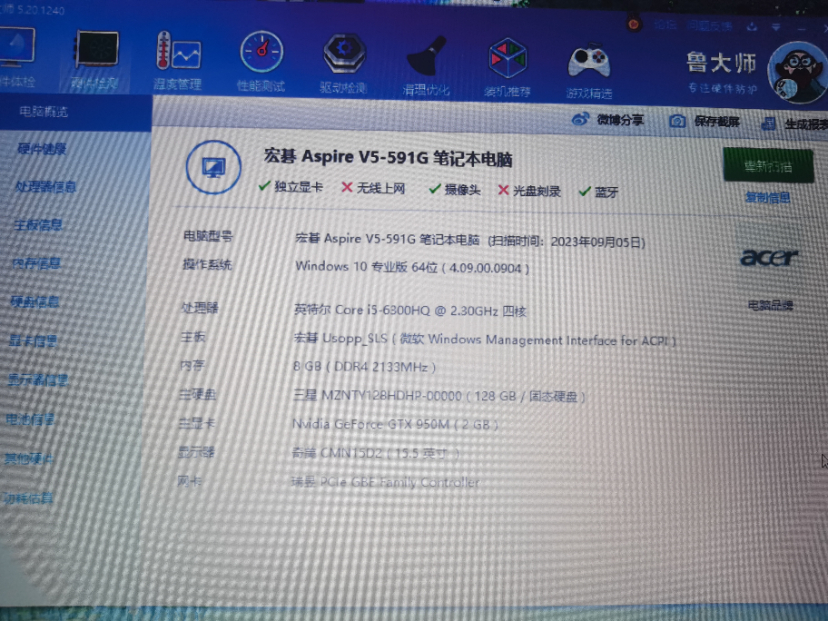Select 电脑概览 in sidebar
The image size is (828, 621).
(x=44, y=111)
